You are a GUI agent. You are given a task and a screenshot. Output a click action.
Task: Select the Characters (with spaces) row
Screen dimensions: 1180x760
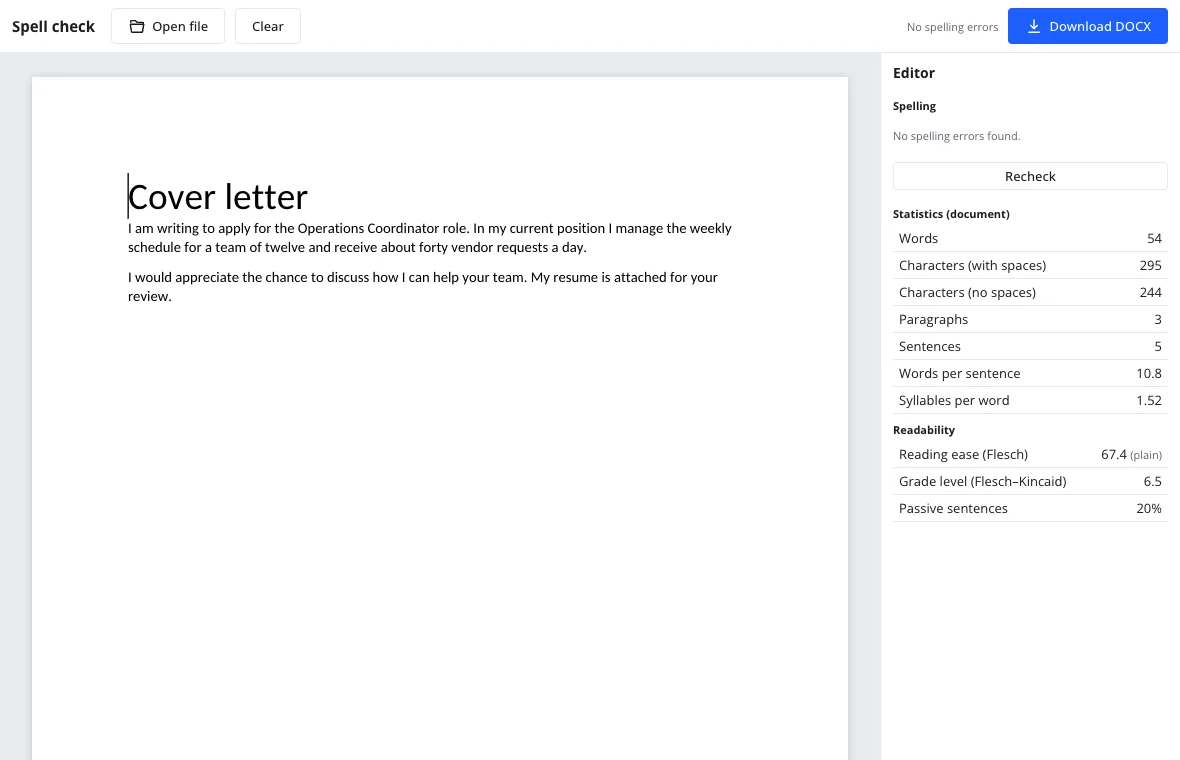click(1029, 266)
